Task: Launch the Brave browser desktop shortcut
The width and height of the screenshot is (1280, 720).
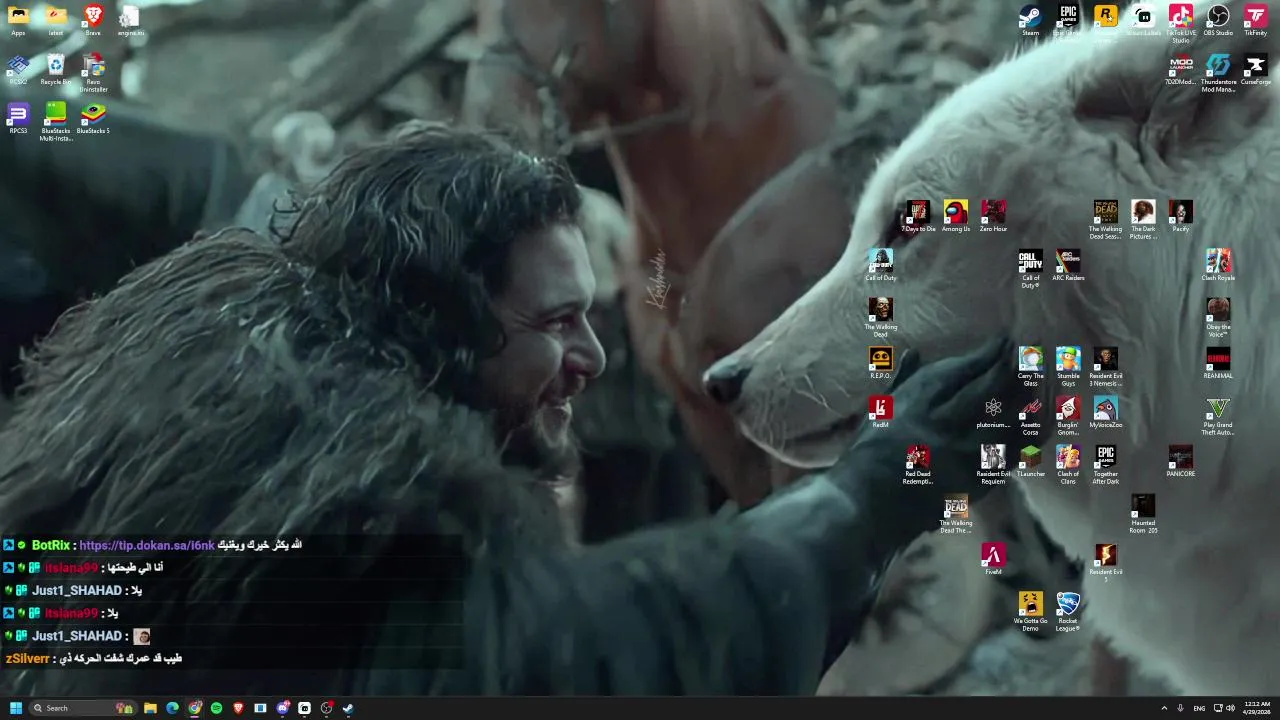Action: click(x=93, y=20)
